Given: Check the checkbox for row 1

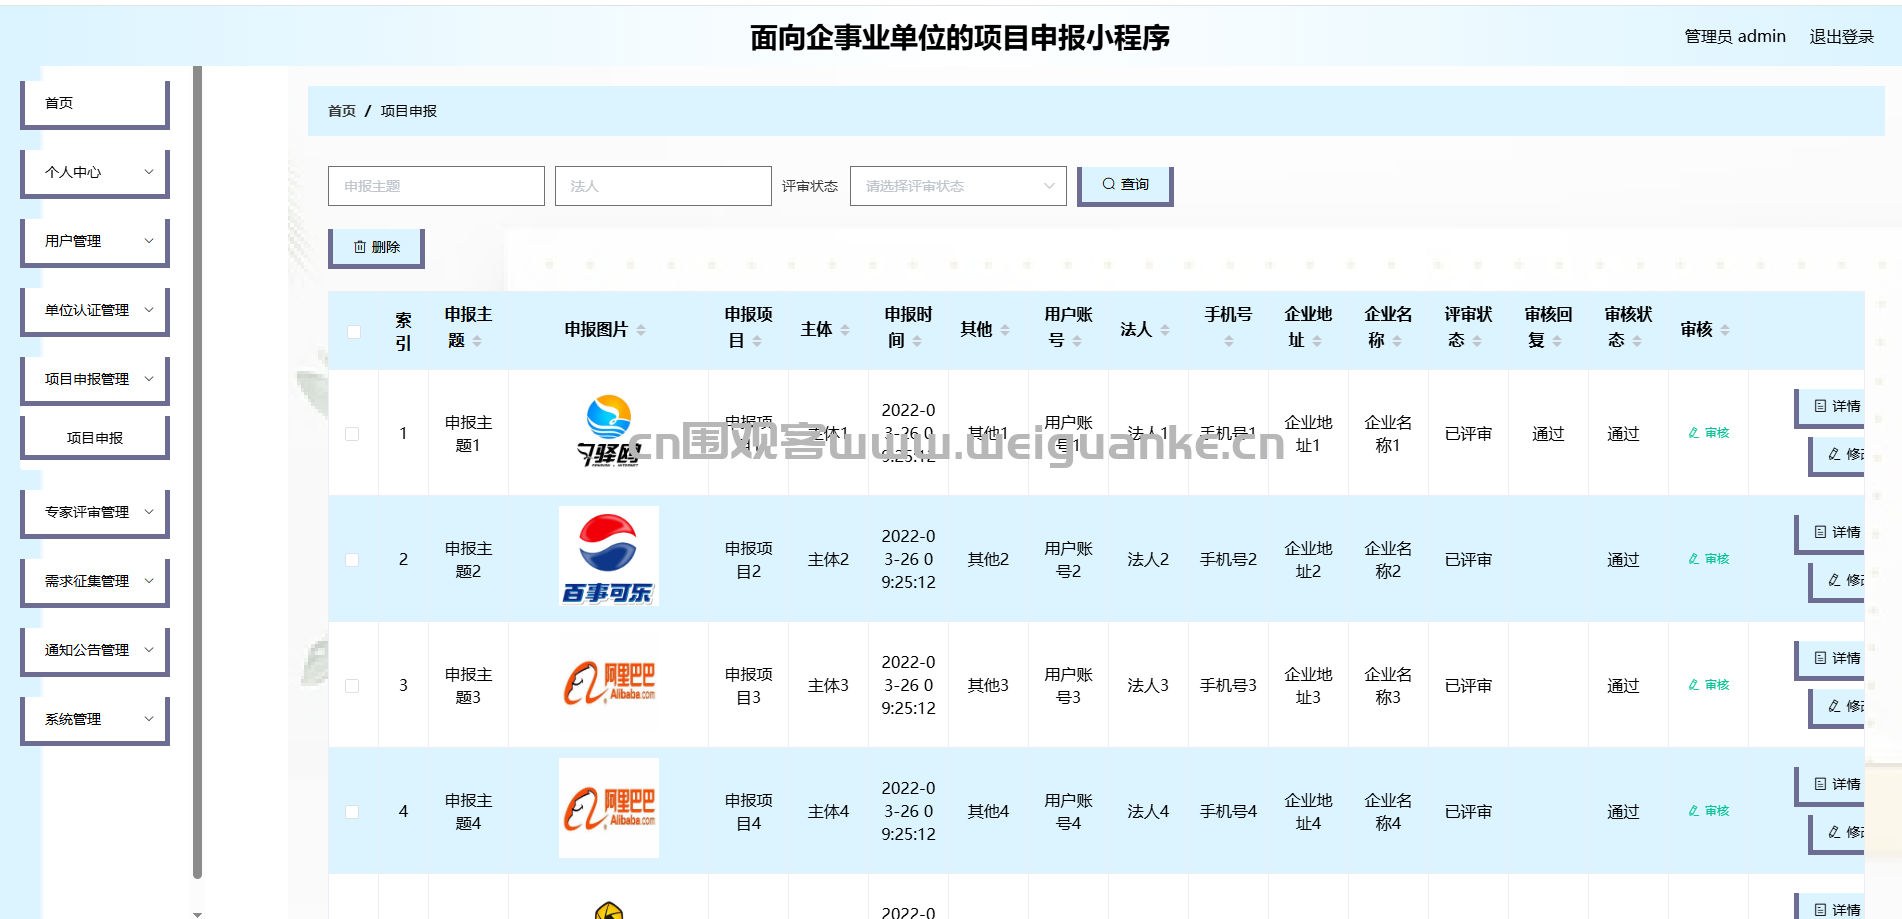Looking at the screenshot, I should (352, 434).
